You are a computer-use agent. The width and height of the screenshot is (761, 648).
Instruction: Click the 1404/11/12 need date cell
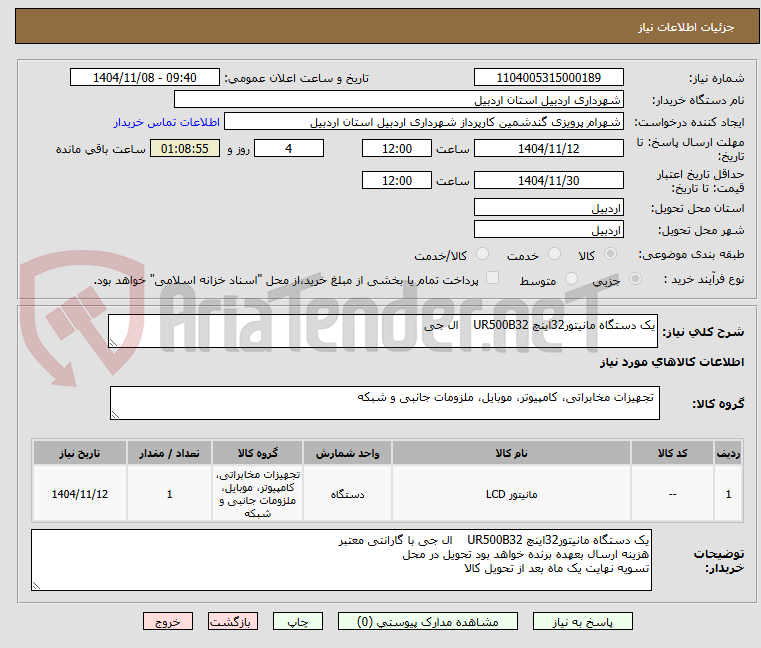tap(80, 494)
